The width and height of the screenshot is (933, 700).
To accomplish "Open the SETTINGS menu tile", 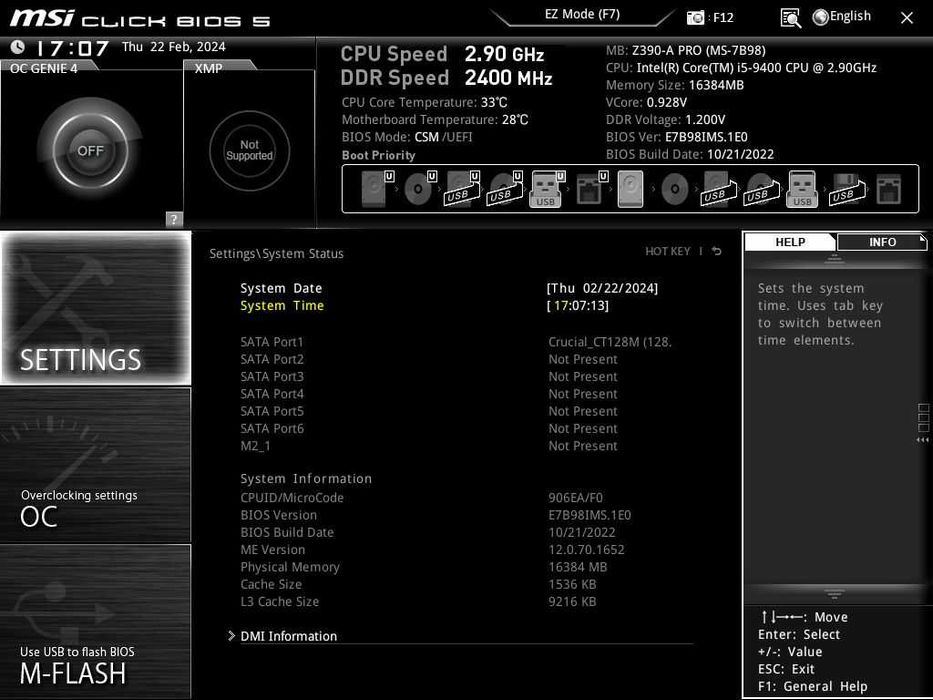I will 96,308.
